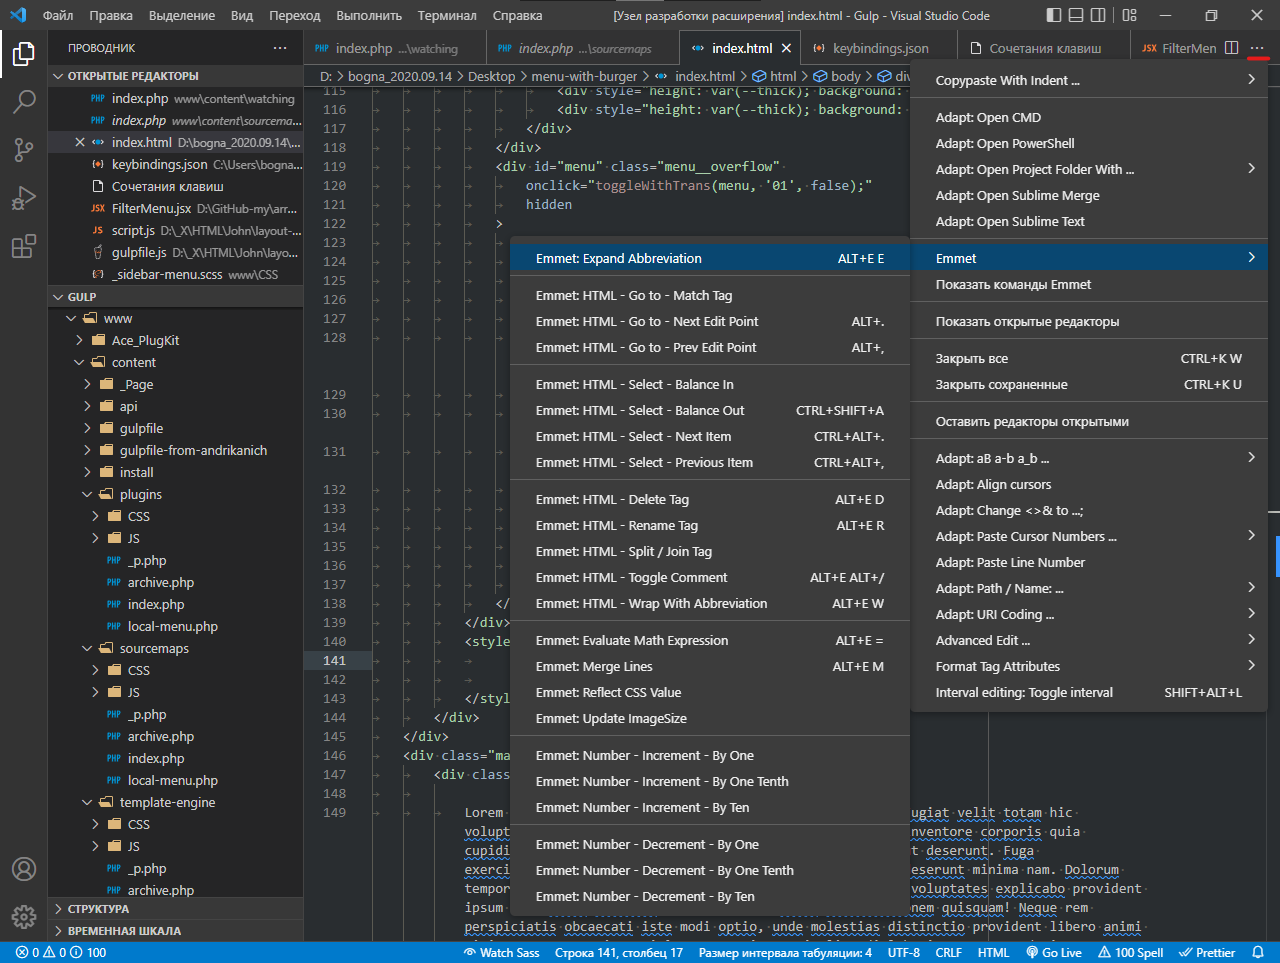Select Adapt: Open PowerShell

pos(1089,144)
